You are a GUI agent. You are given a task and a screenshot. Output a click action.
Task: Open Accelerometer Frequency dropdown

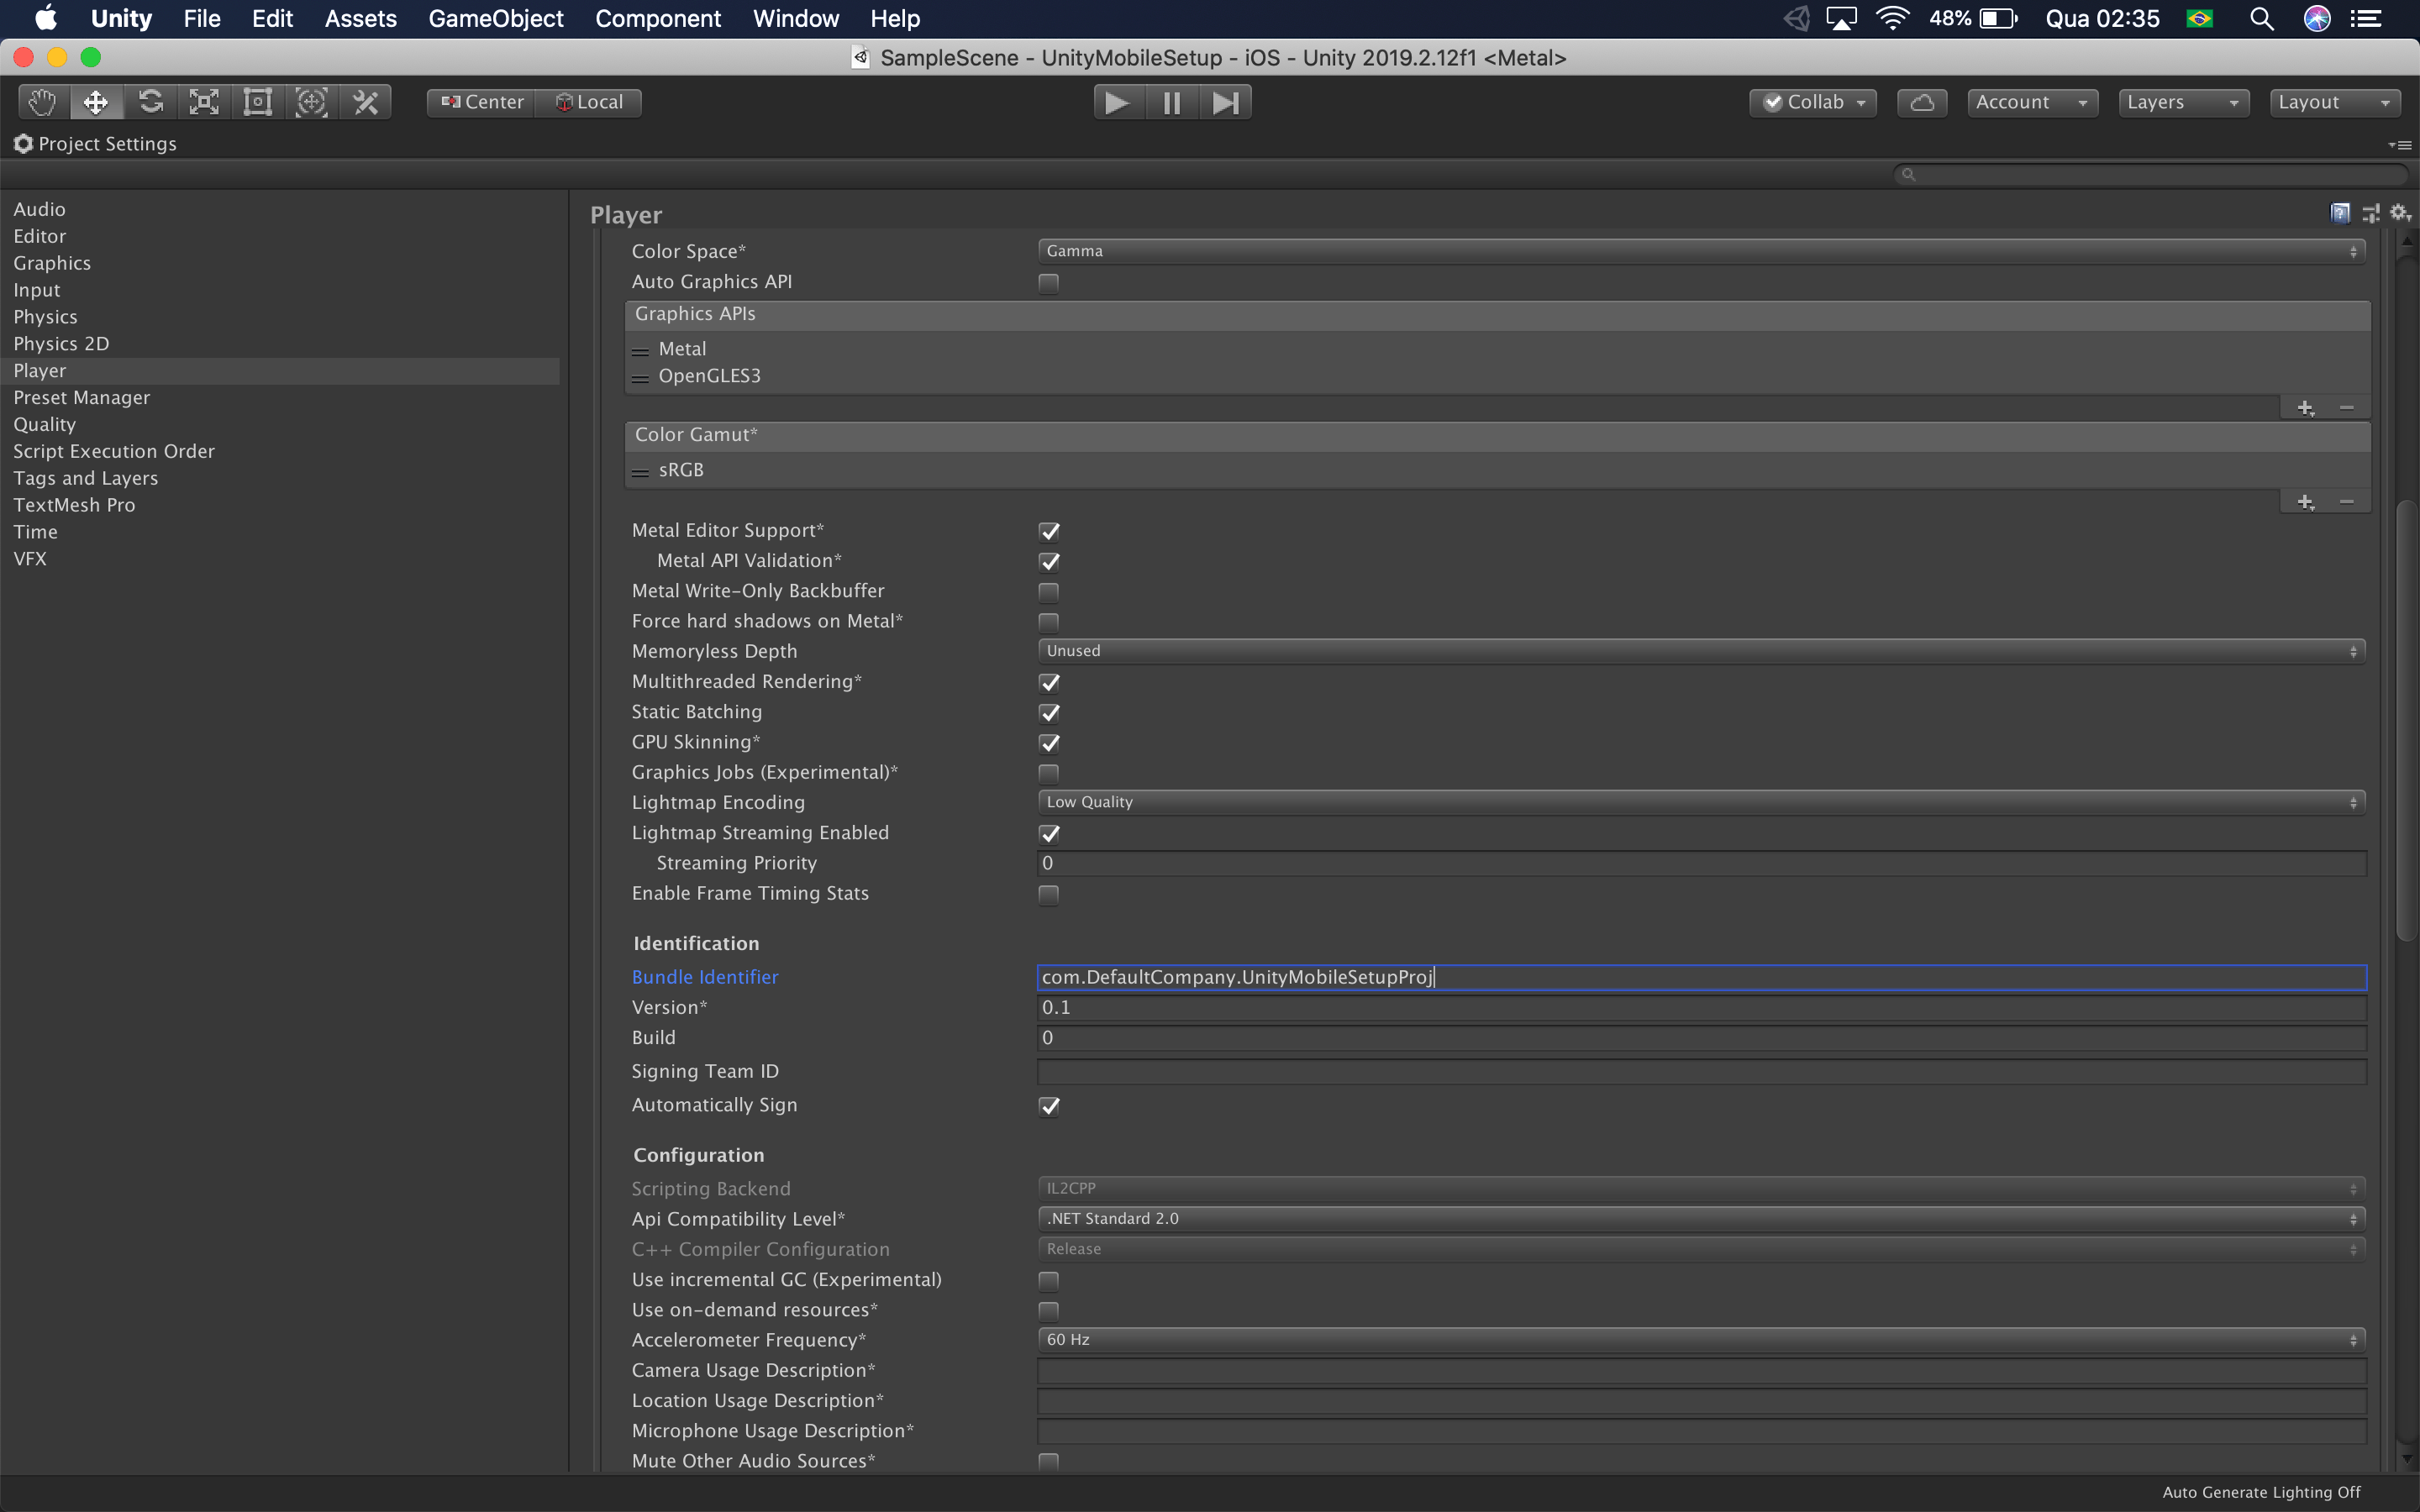1701,1339
